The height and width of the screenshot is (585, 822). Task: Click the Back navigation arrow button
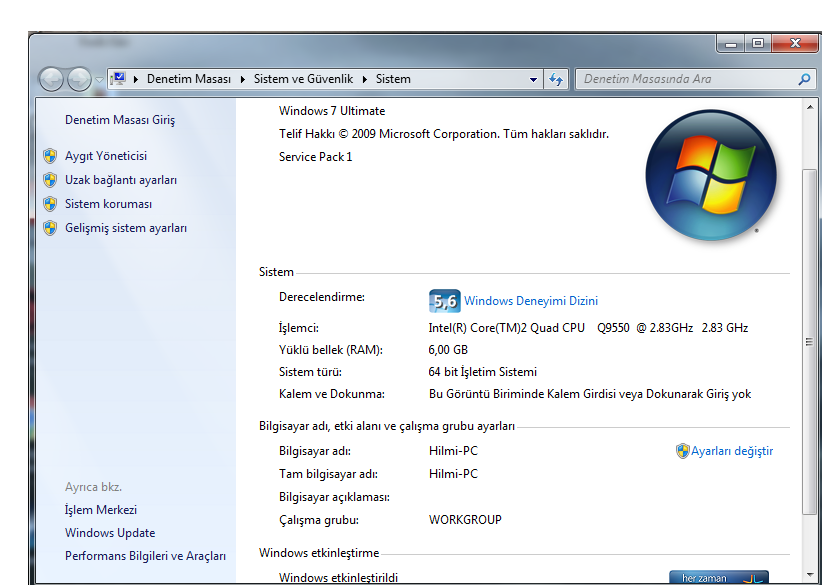click(52, 79)
